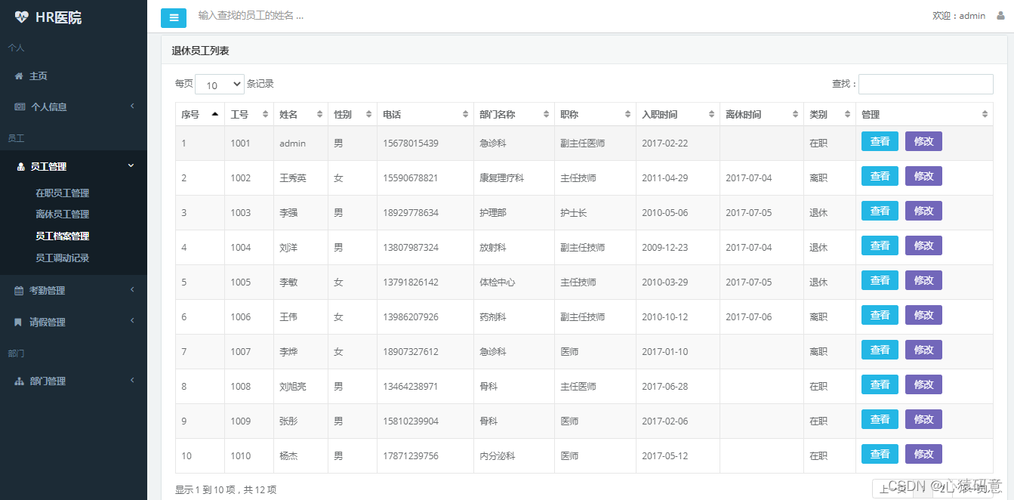Click the bookmark icon beside 请假管理

tap(18, 322)
